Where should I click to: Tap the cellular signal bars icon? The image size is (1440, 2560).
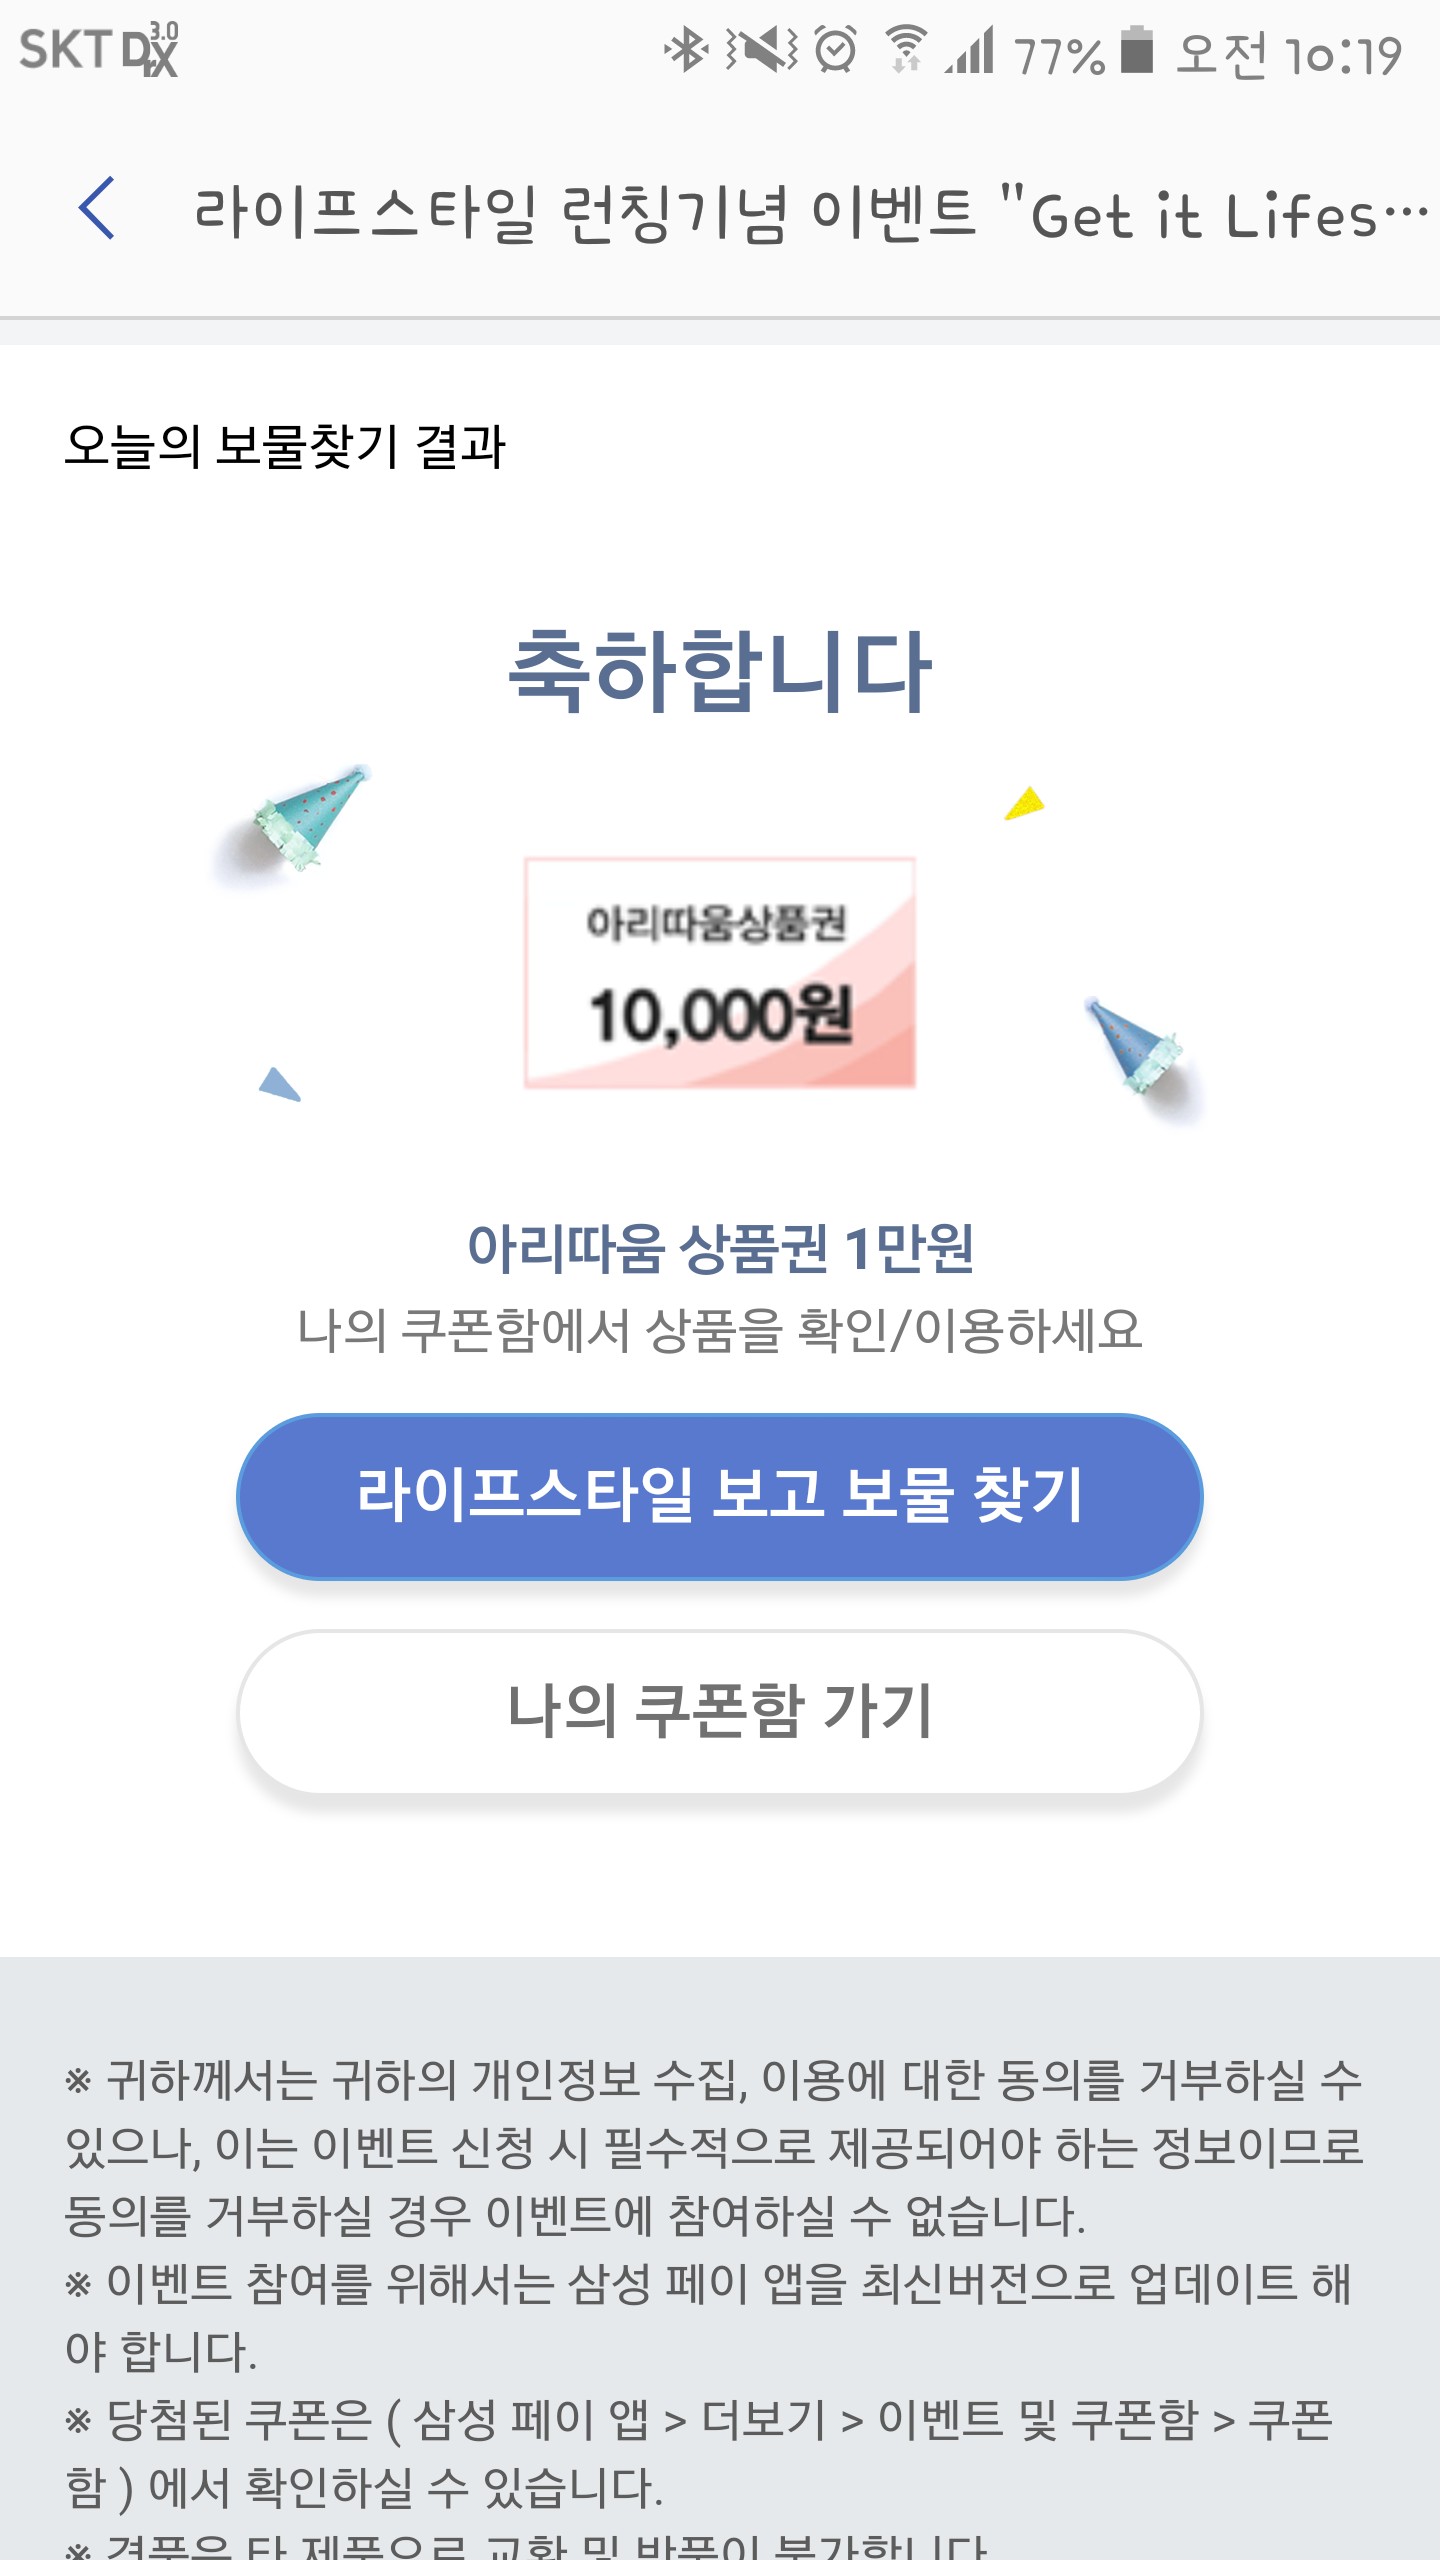point(971,51)
